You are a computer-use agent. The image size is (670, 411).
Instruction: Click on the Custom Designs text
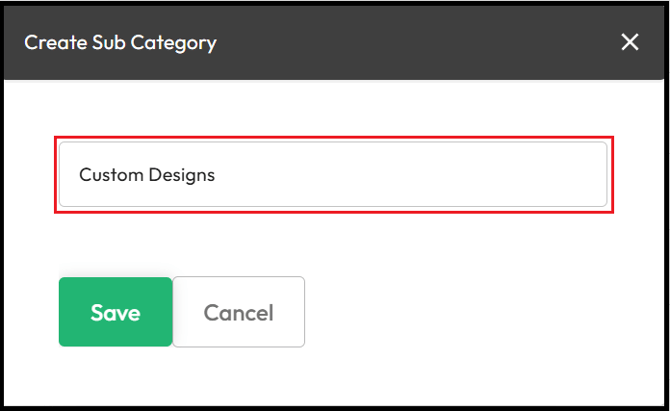pyautogui.click(x=147, y=175)
